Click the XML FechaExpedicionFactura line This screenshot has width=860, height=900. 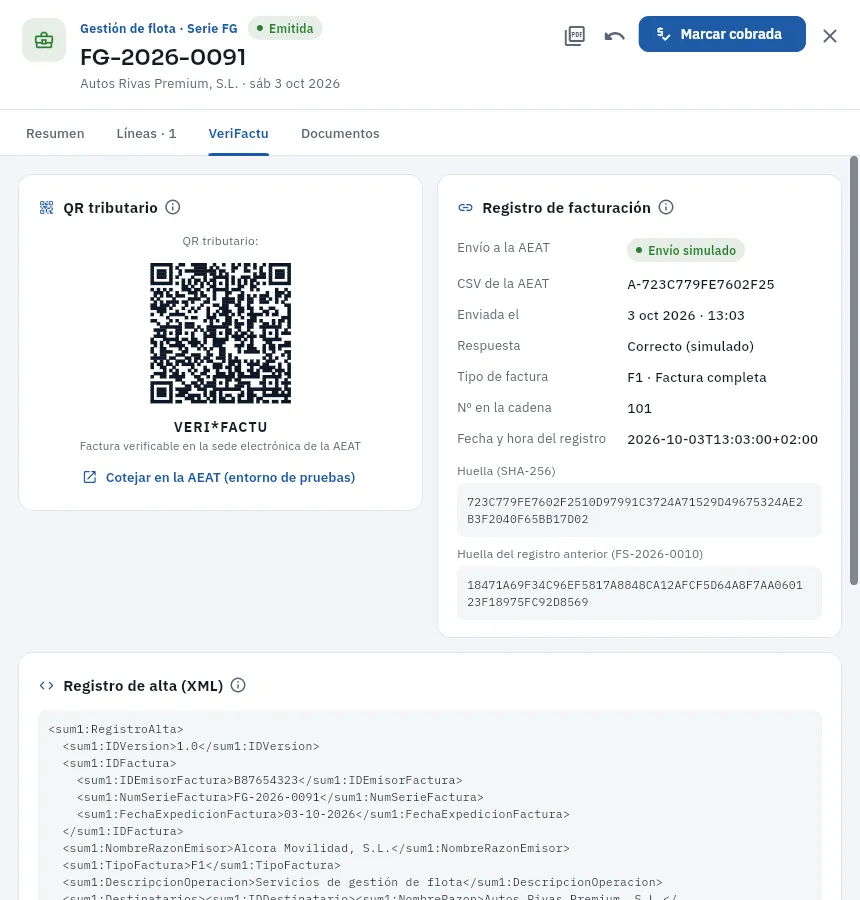(323, 814)
